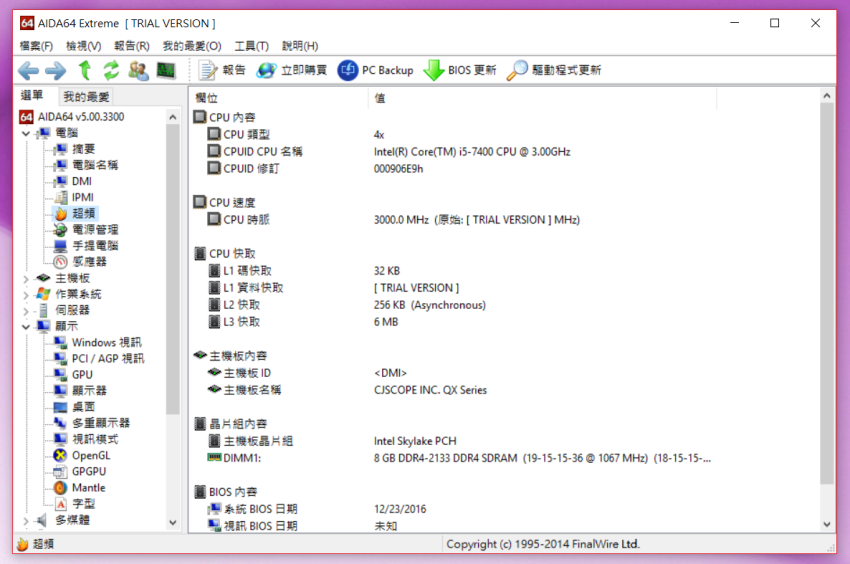Click the green Up arrow icon
850x564 pixels.
point(85,70)
